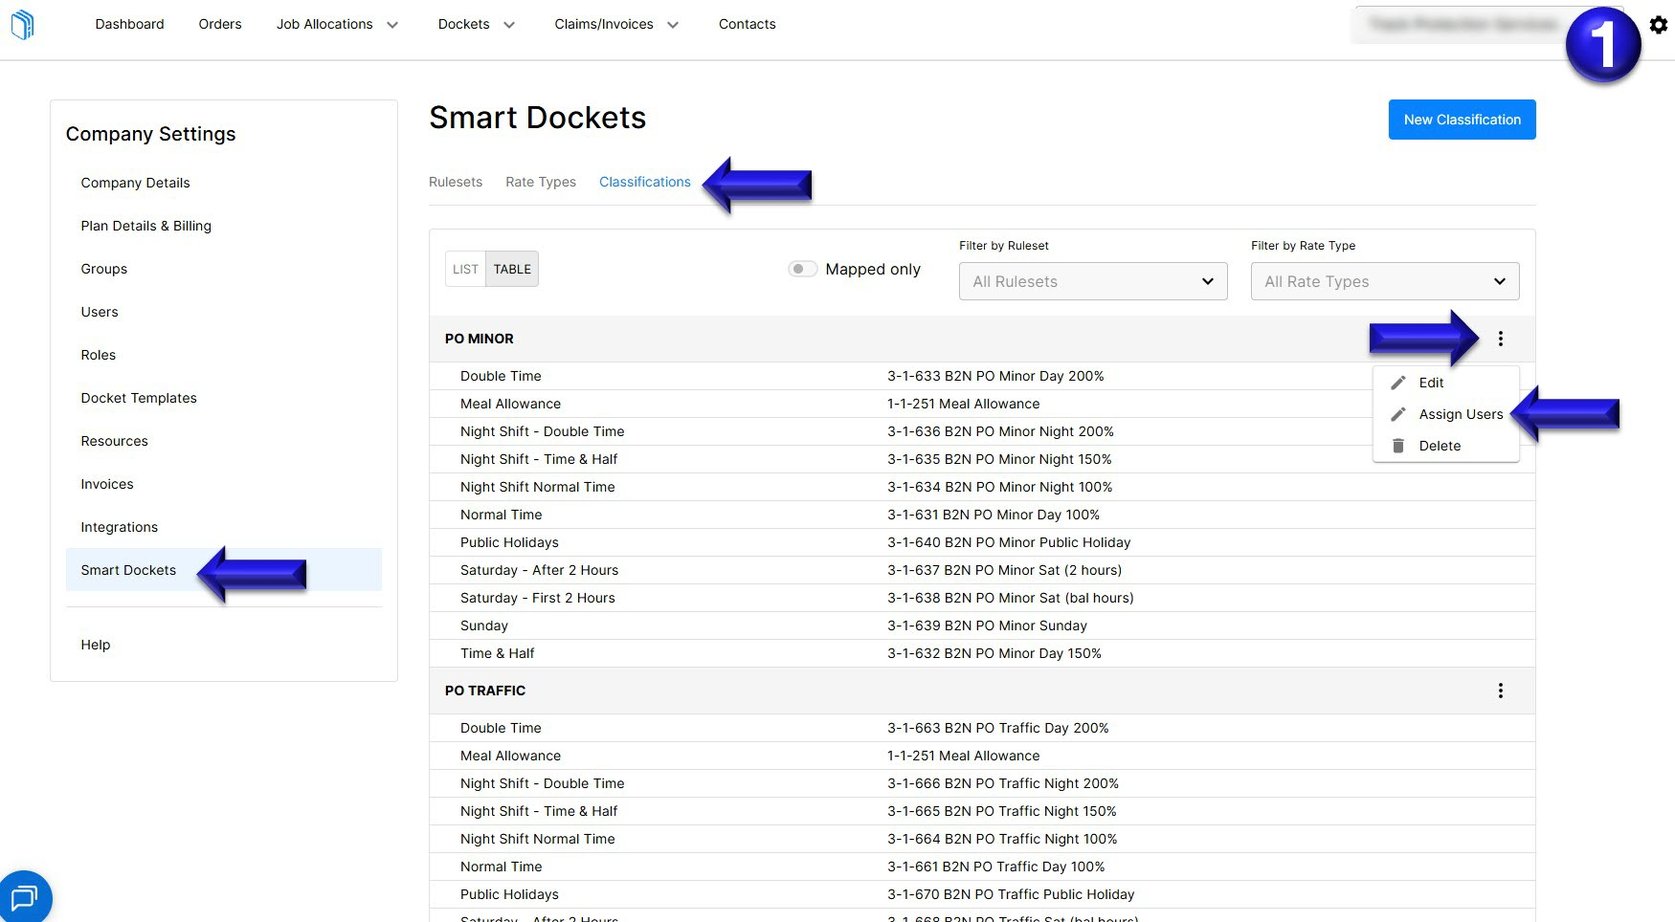This screenshot has height=922, width=1675.
Task: Open the Rate Types tab
Action: tap(540, 182)
